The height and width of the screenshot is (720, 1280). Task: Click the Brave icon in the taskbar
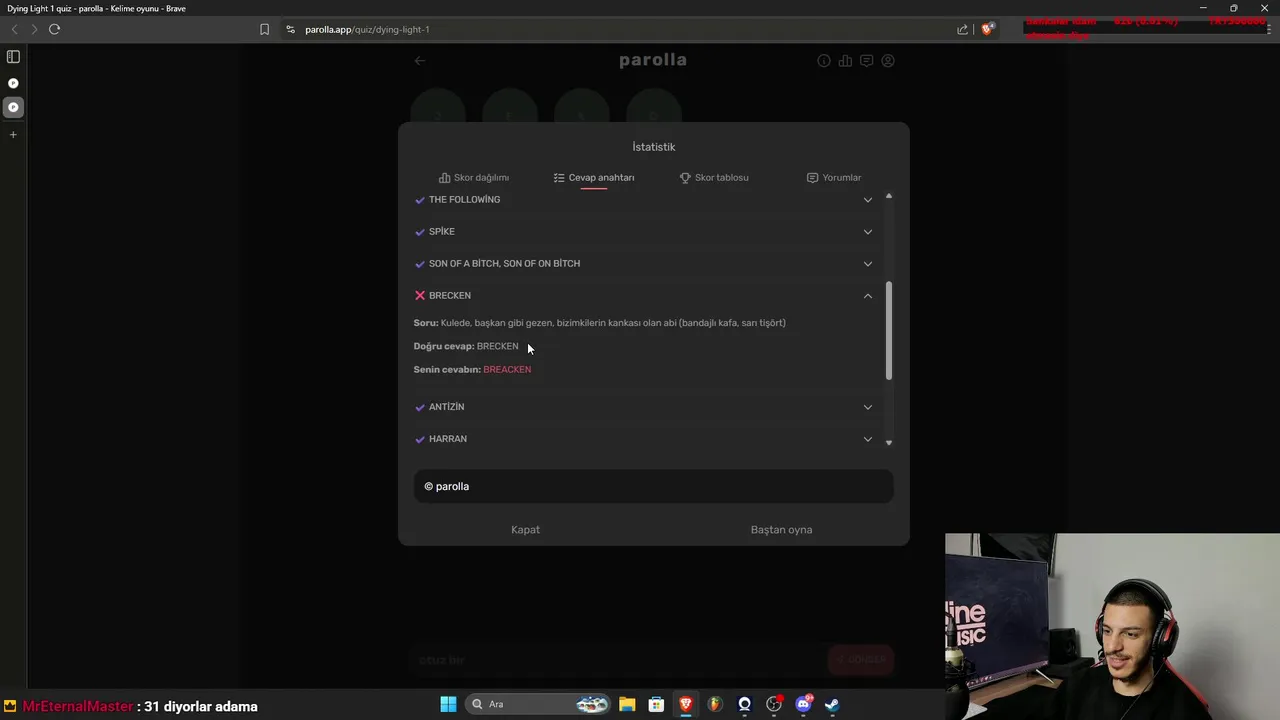(x=686, y=704)
